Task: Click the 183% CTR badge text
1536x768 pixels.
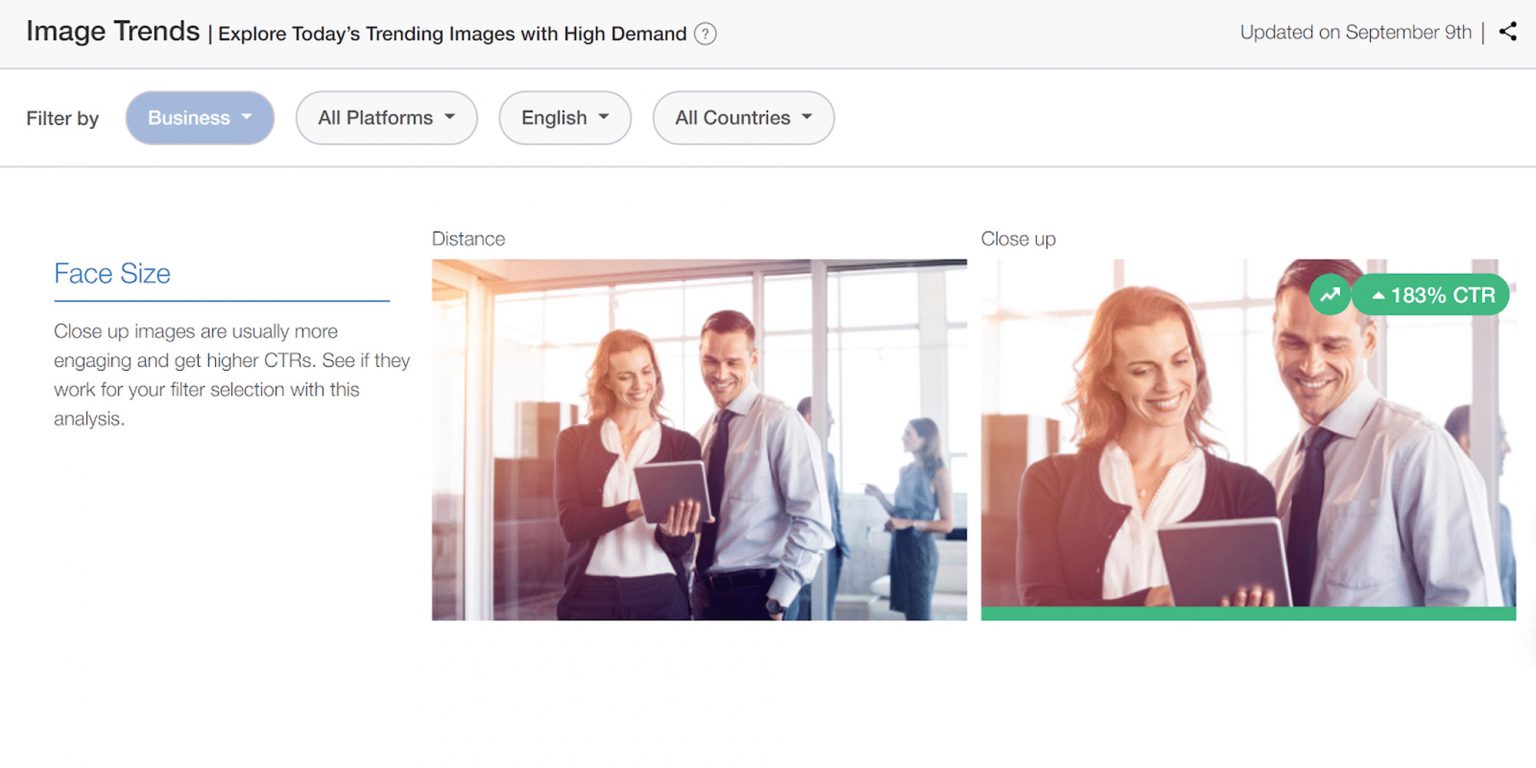Action: [1442, 296]
